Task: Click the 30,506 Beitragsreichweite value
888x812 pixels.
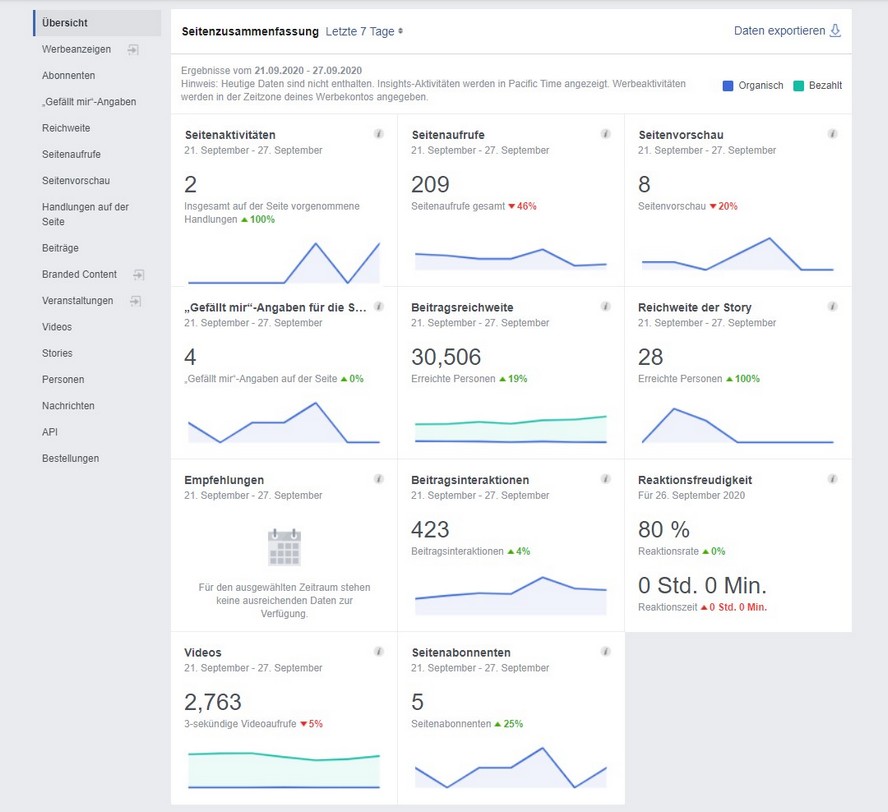Action: pyautogui.click(x=446, y=357)
